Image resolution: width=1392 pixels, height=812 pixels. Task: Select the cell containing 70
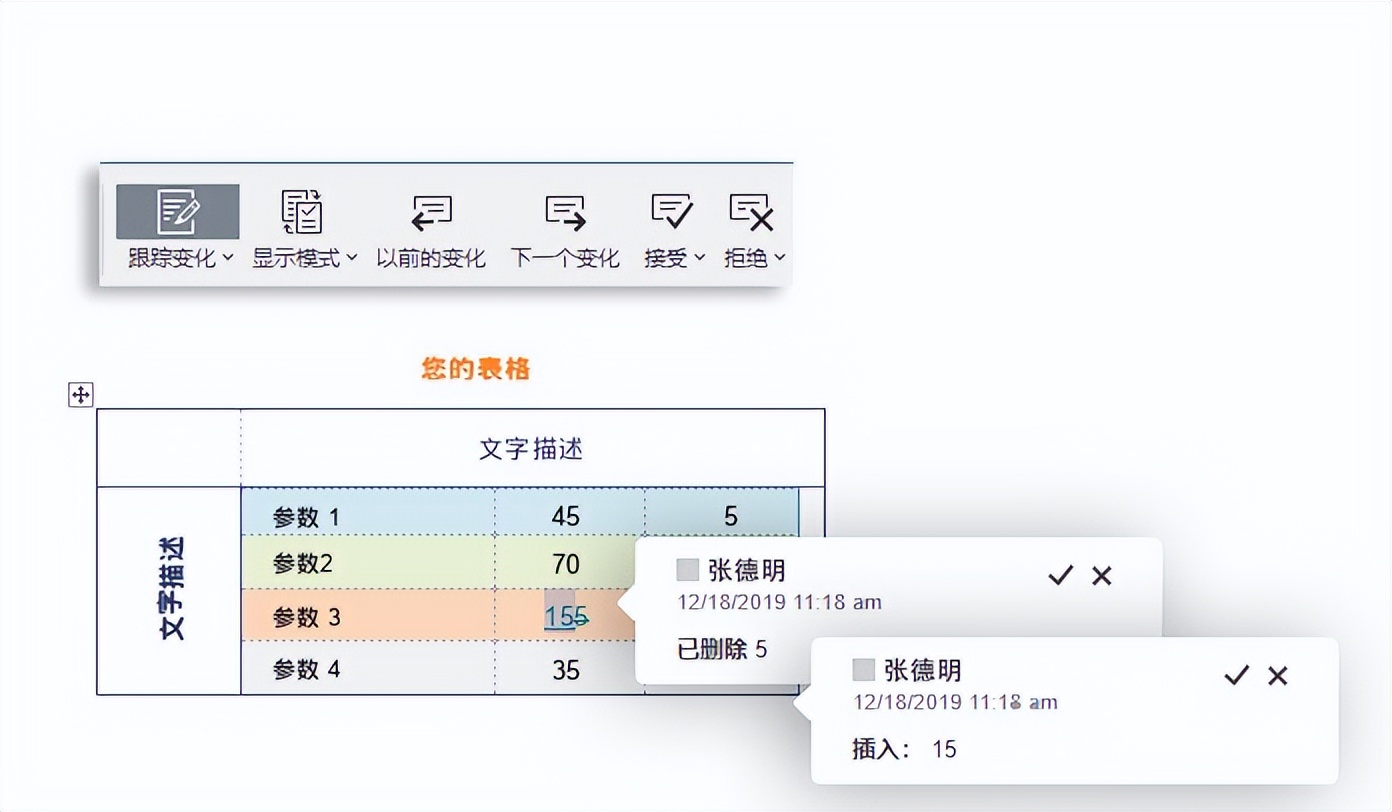pos(567,564)
